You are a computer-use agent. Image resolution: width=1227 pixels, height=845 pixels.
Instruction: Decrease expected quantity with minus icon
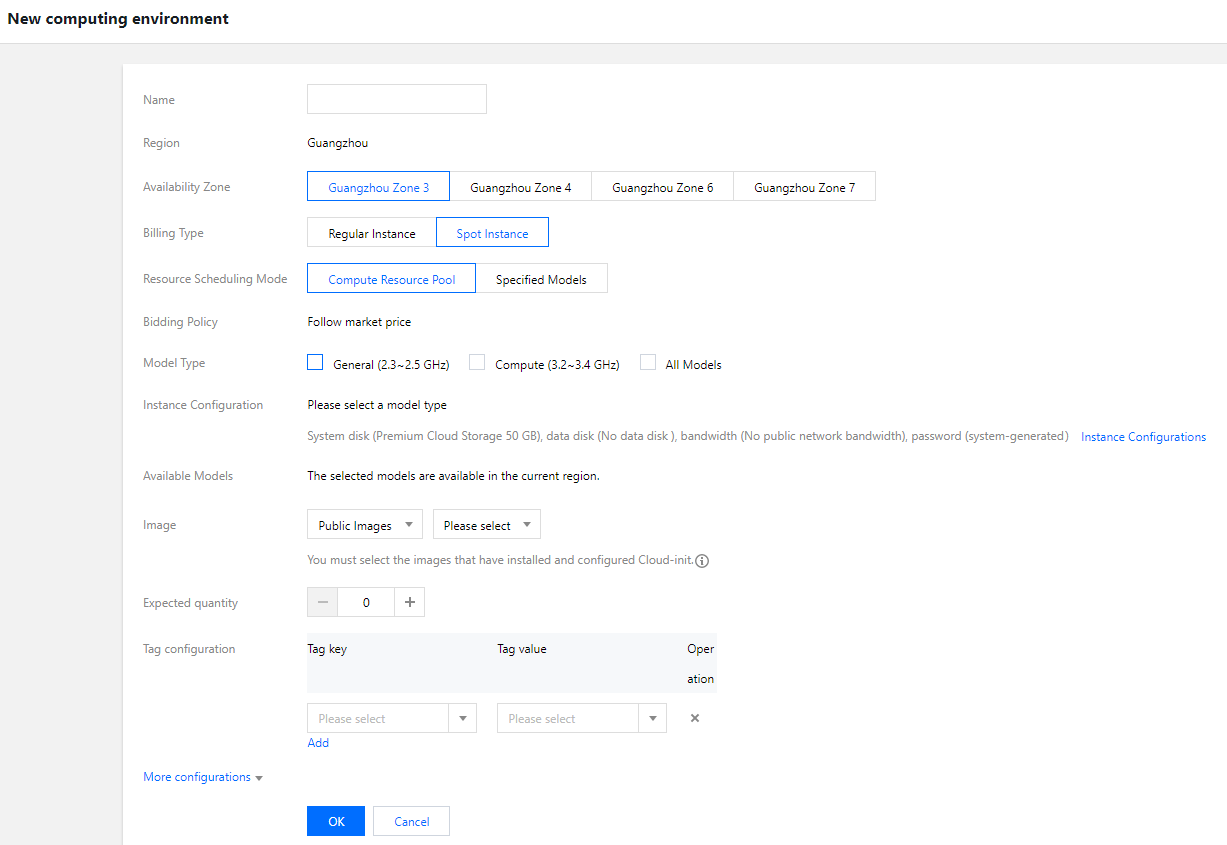tap(322, 603)
